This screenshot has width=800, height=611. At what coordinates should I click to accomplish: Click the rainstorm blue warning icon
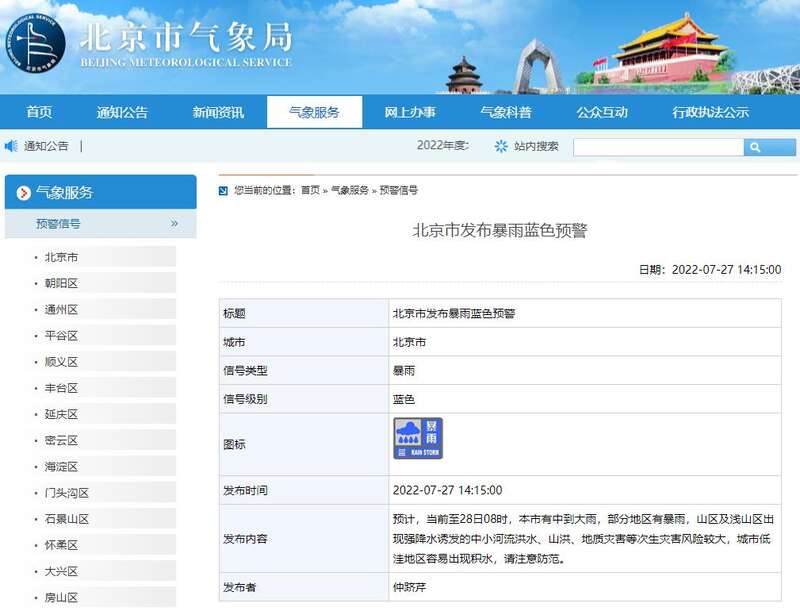[x=417, y=439]
